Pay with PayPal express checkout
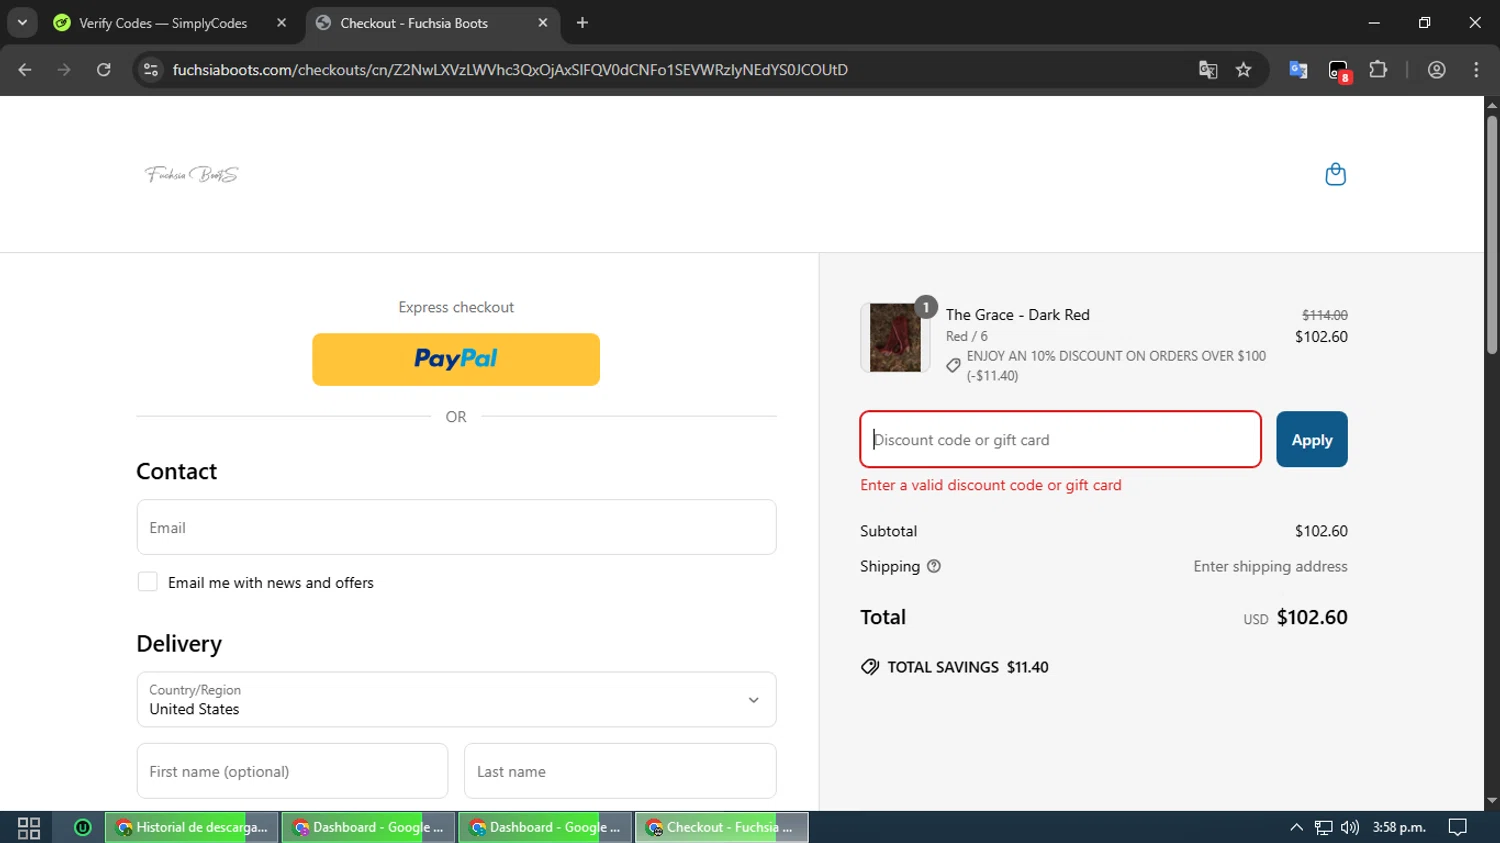1500x843 pixels. [x=456, y=359]
